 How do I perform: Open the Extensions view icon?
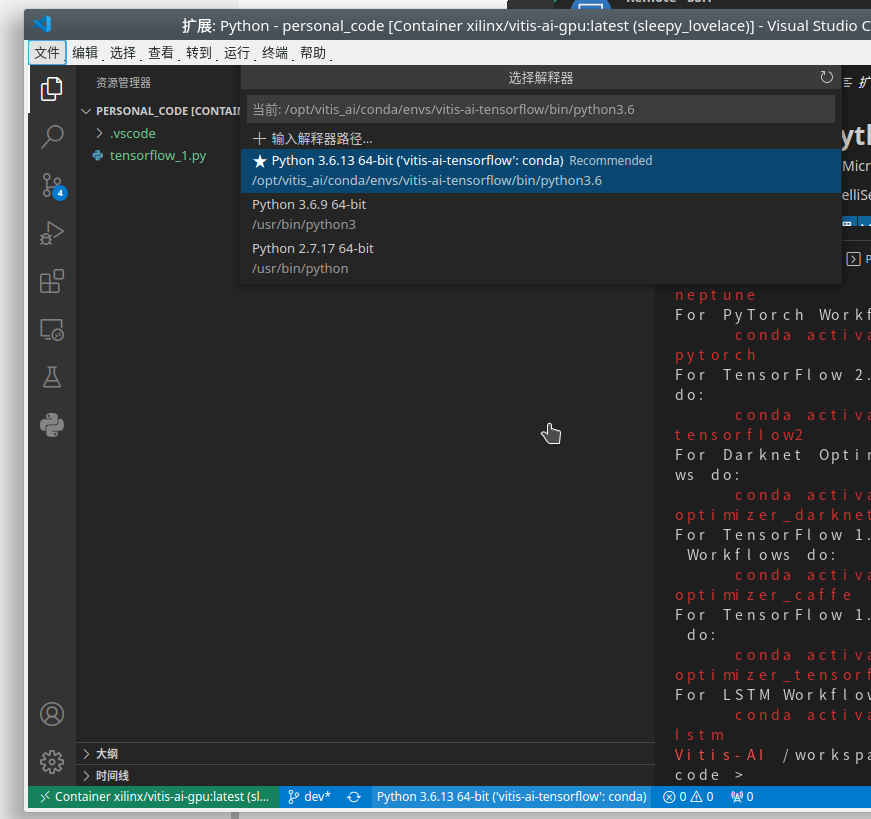click(x=52, y=281)
